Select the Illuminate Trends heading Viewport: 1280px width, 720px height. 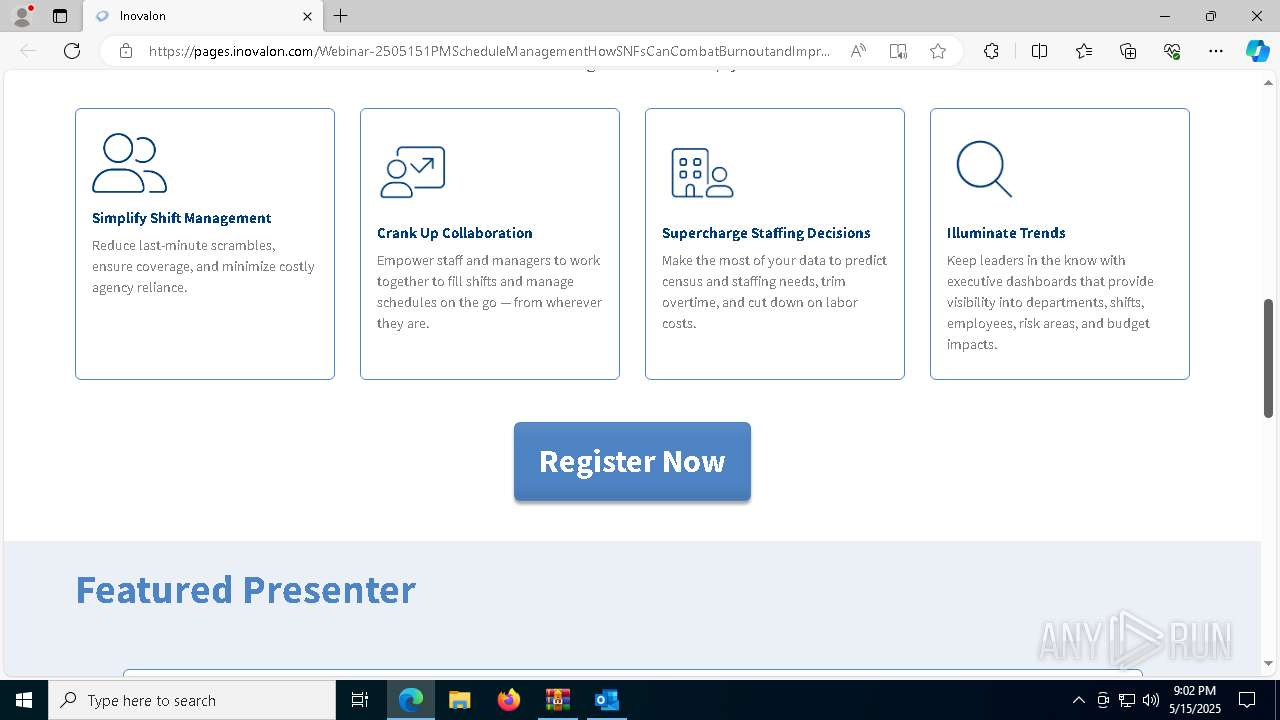[x=1006, y=233]
